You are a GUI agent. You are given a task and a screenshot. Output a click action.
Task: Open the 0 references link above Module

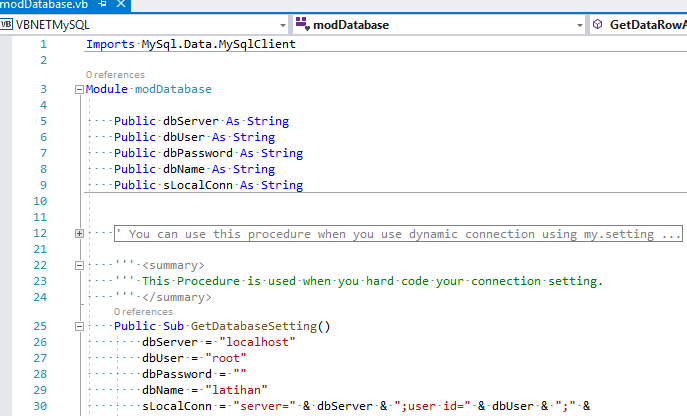[x=115, y=75]
